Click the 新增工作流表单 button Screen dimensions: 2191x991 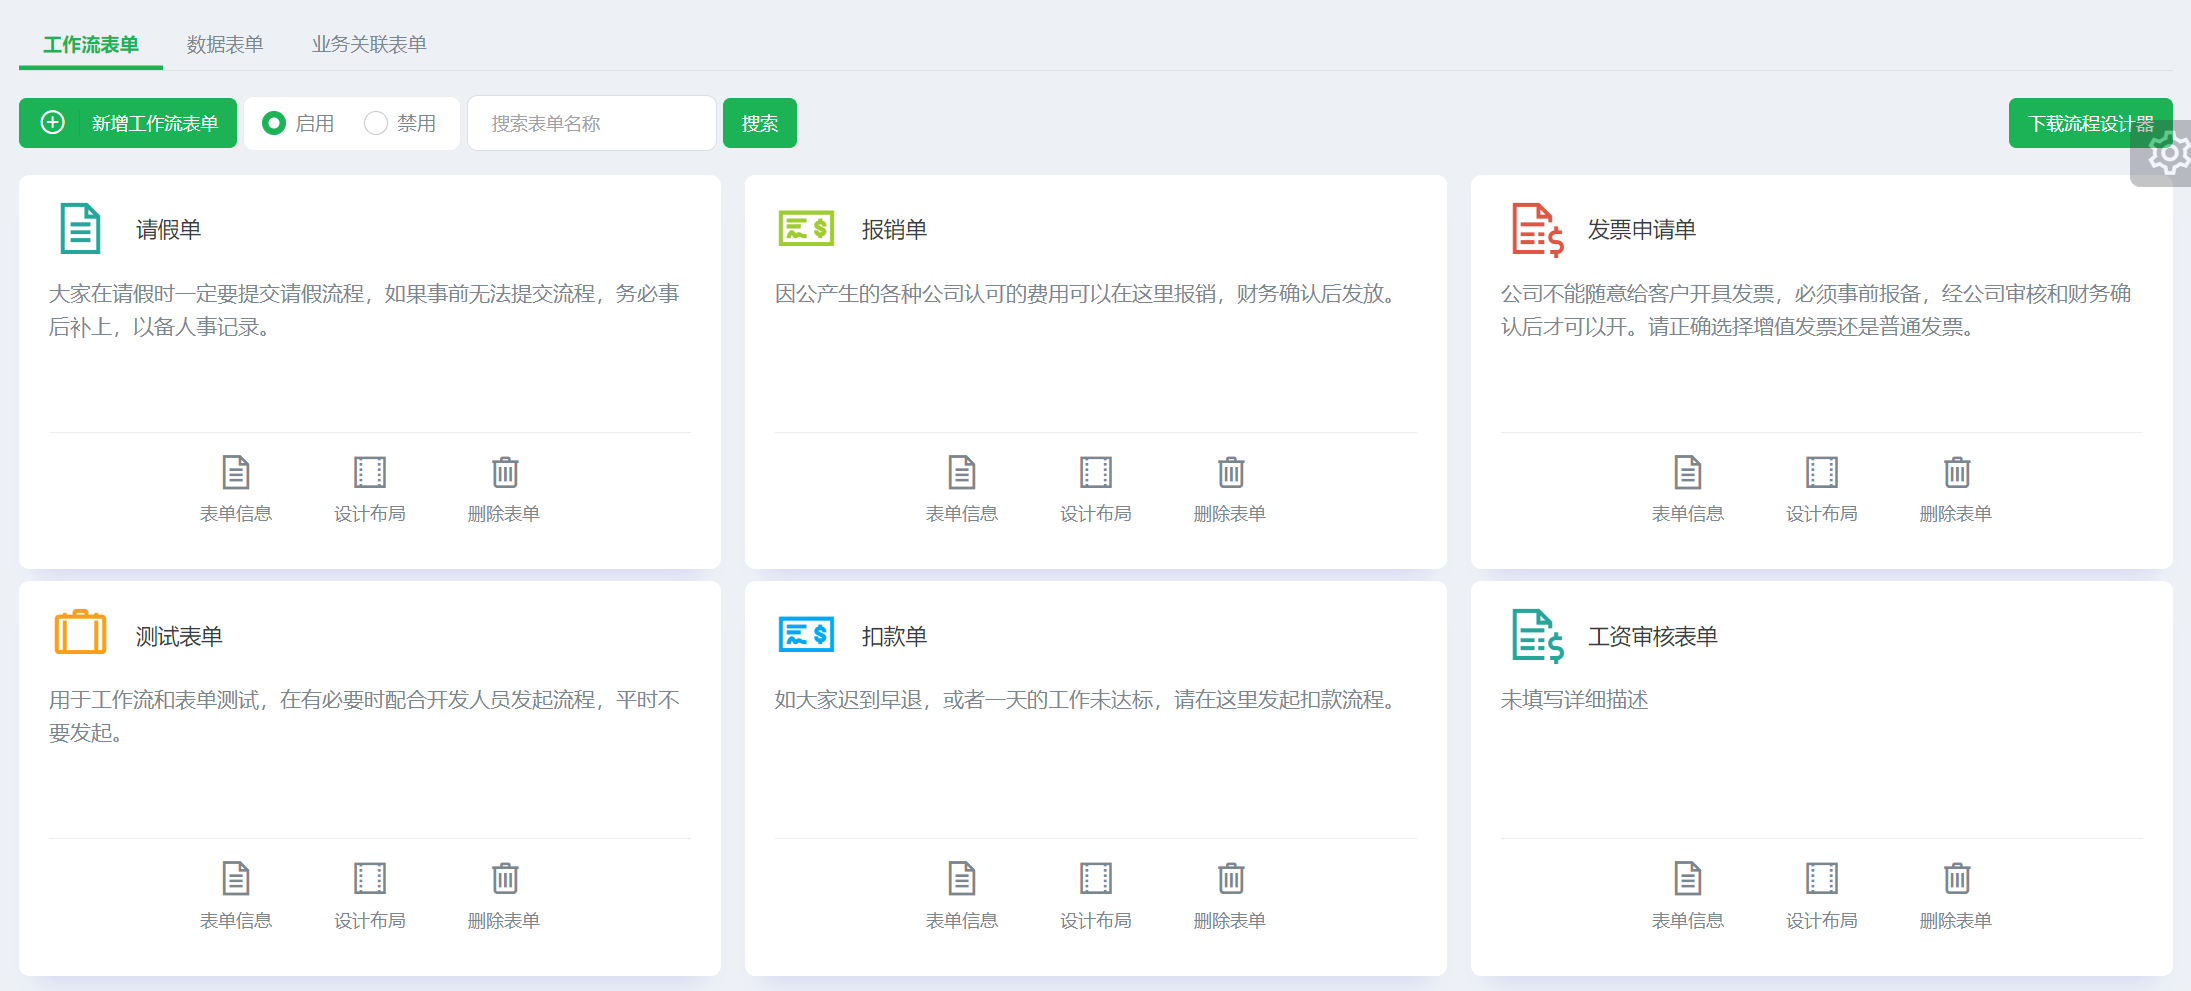pos(128,123)
